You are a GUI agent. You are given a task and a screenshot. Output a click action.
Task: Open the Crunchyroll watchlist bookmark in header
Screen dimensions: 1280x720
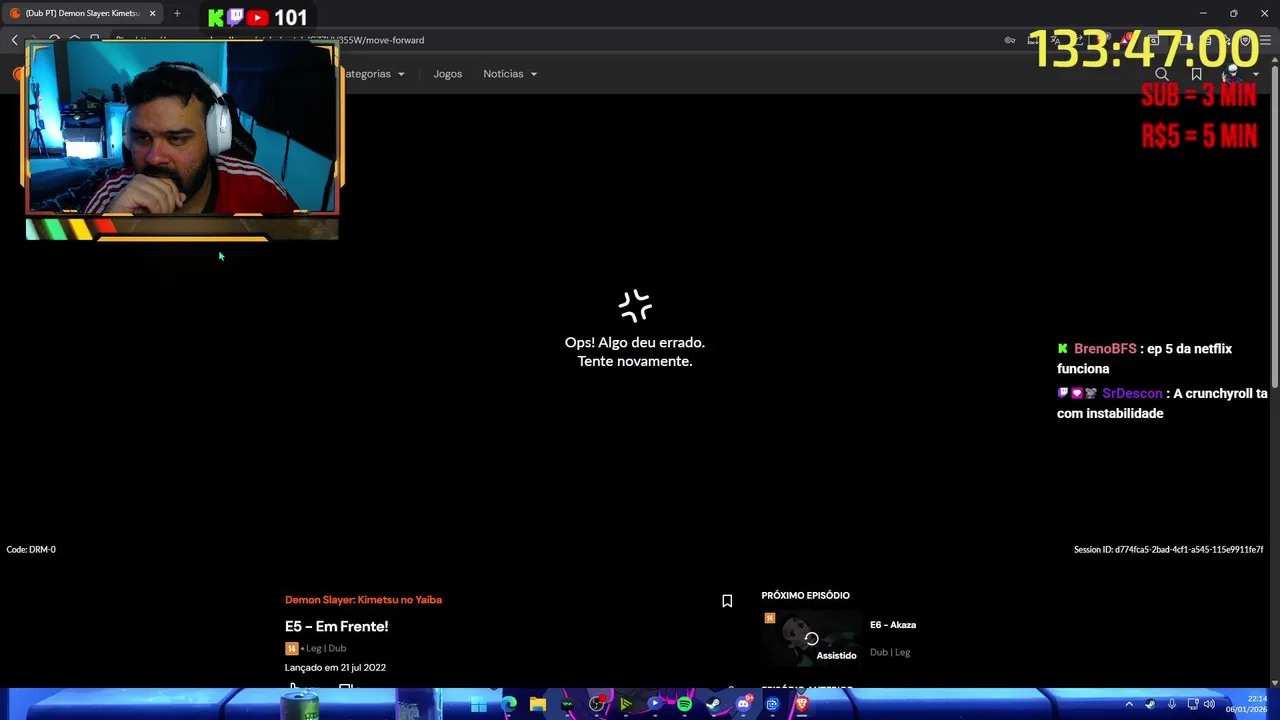click(1196, 74)
